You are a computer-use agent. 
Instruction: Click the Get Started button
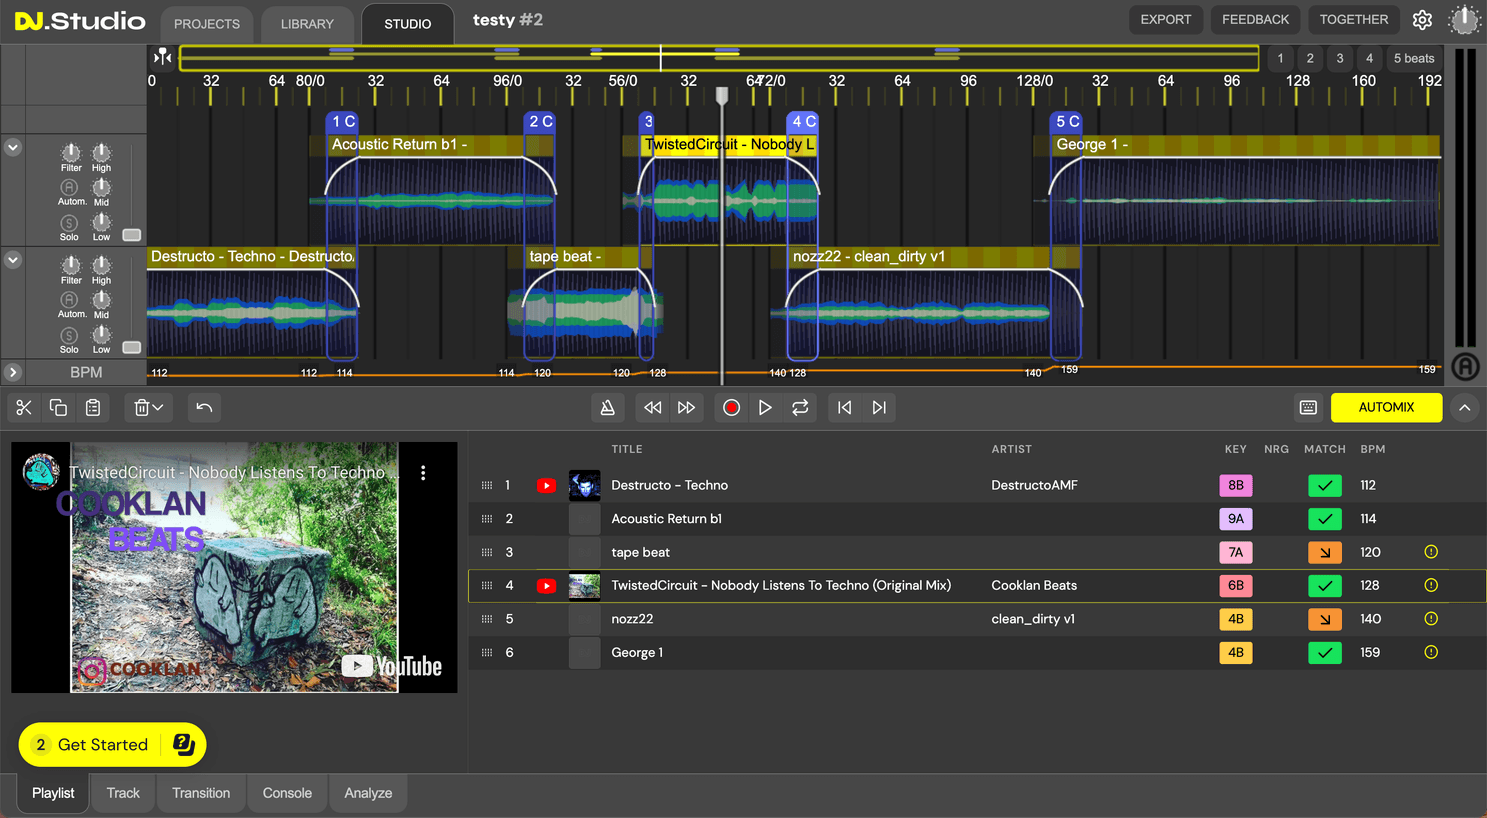[112, 744]
